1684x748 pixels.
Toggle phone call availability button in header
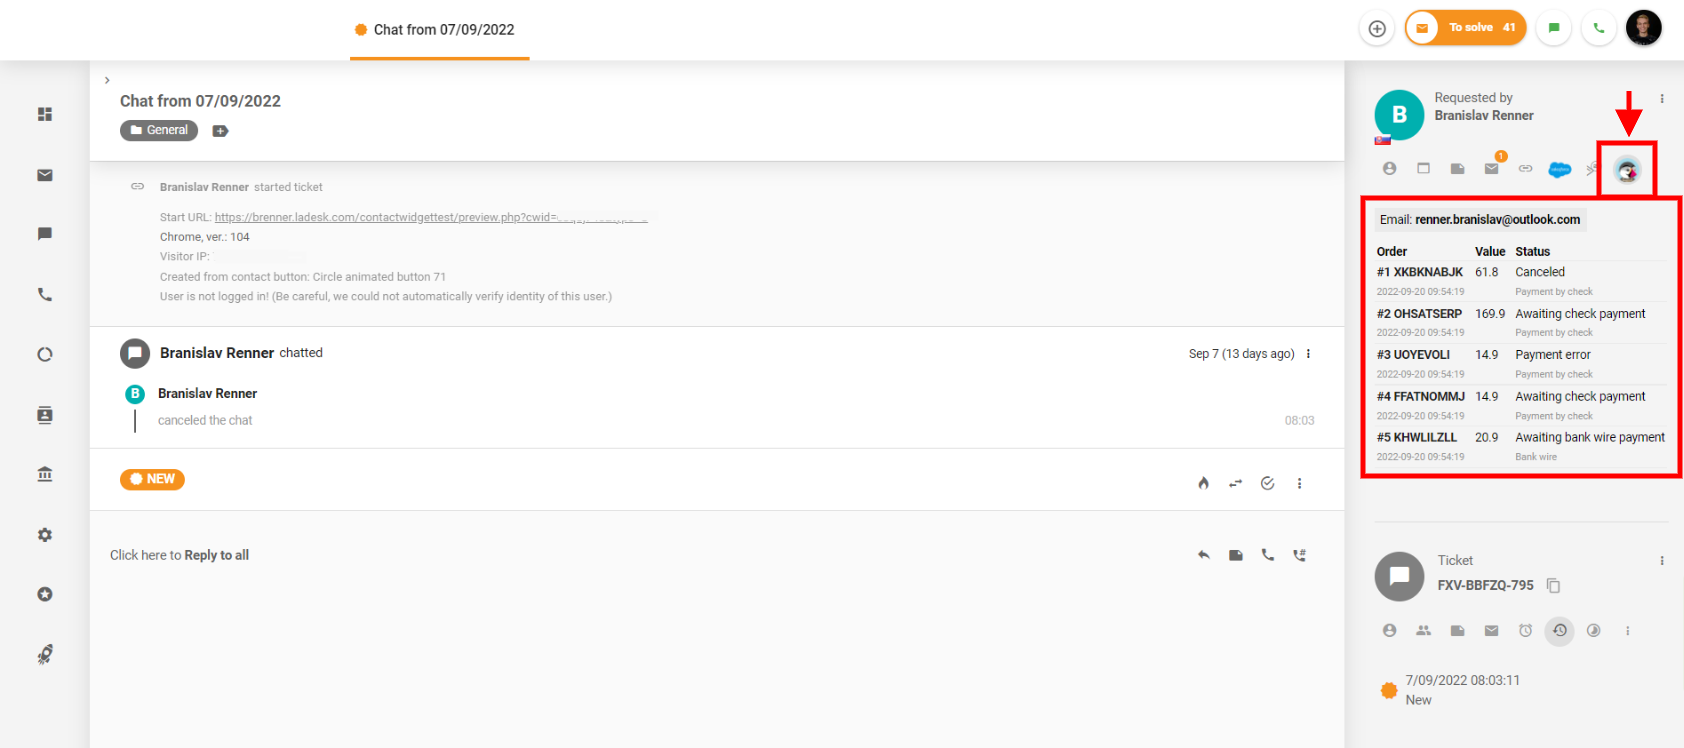click(x=1598, y=28)
